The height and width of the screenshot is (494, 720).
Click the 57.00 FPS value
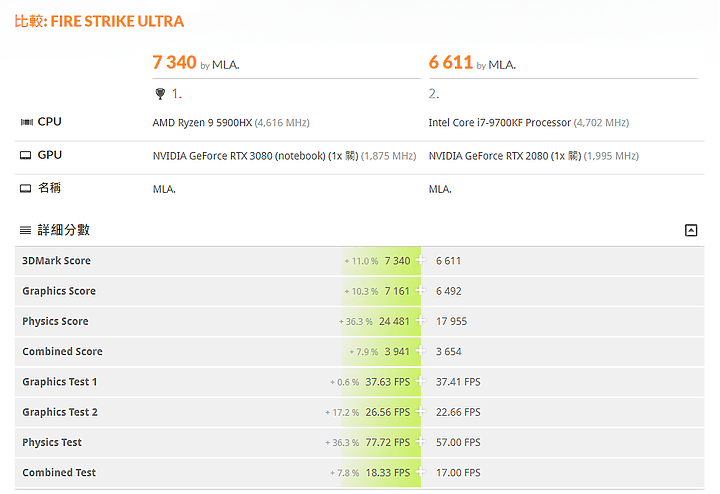click(x=458, y=443)
